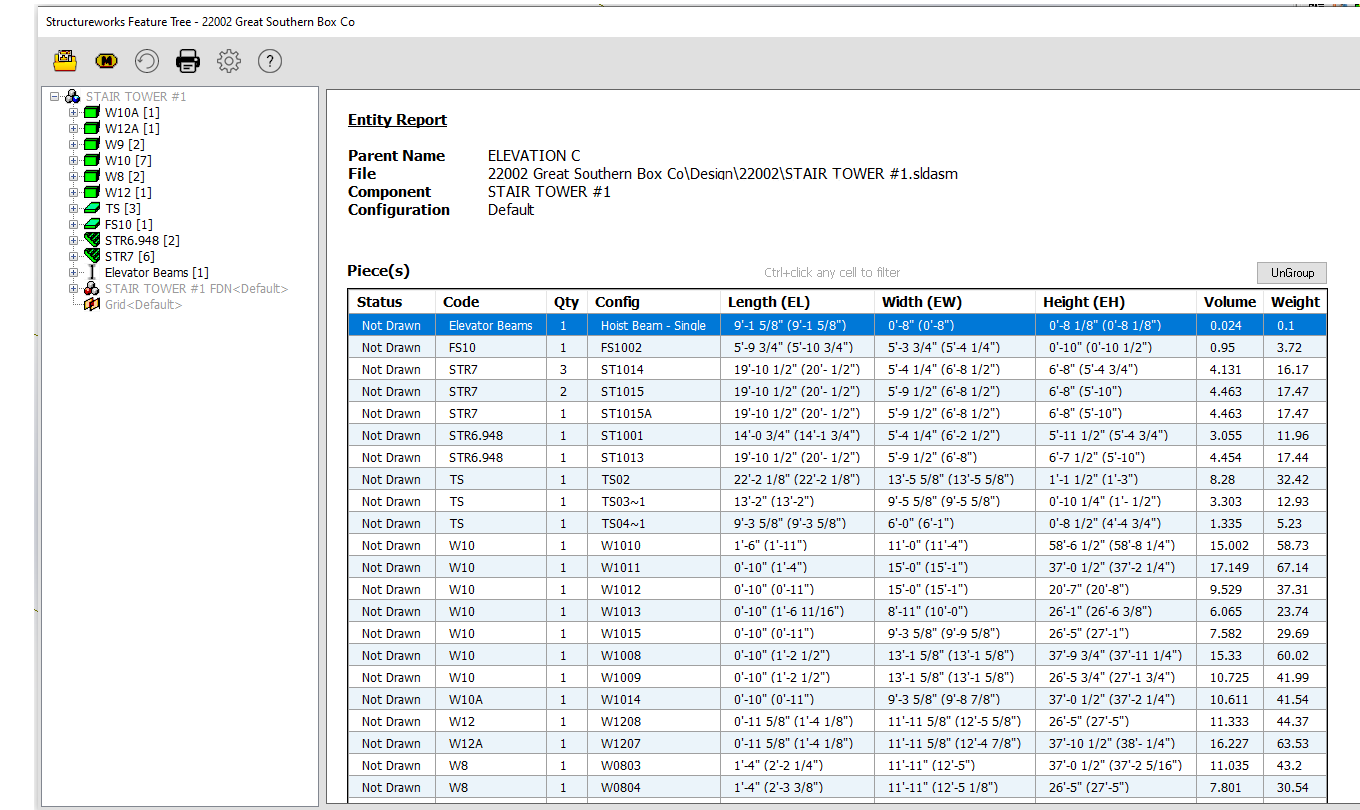Select the FS10 [1] tree item

click(129, 224)
